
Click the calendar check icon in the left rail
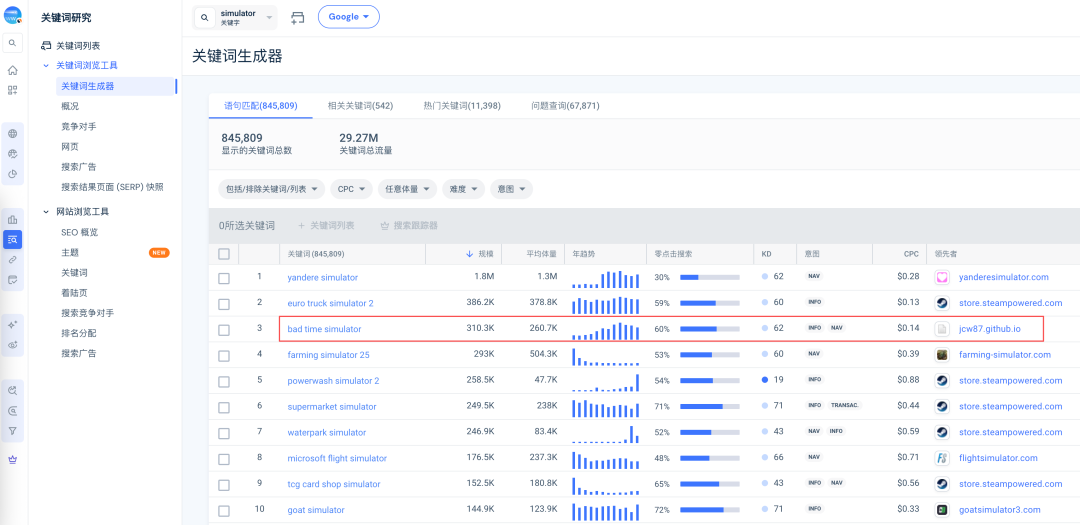(12, 280)
